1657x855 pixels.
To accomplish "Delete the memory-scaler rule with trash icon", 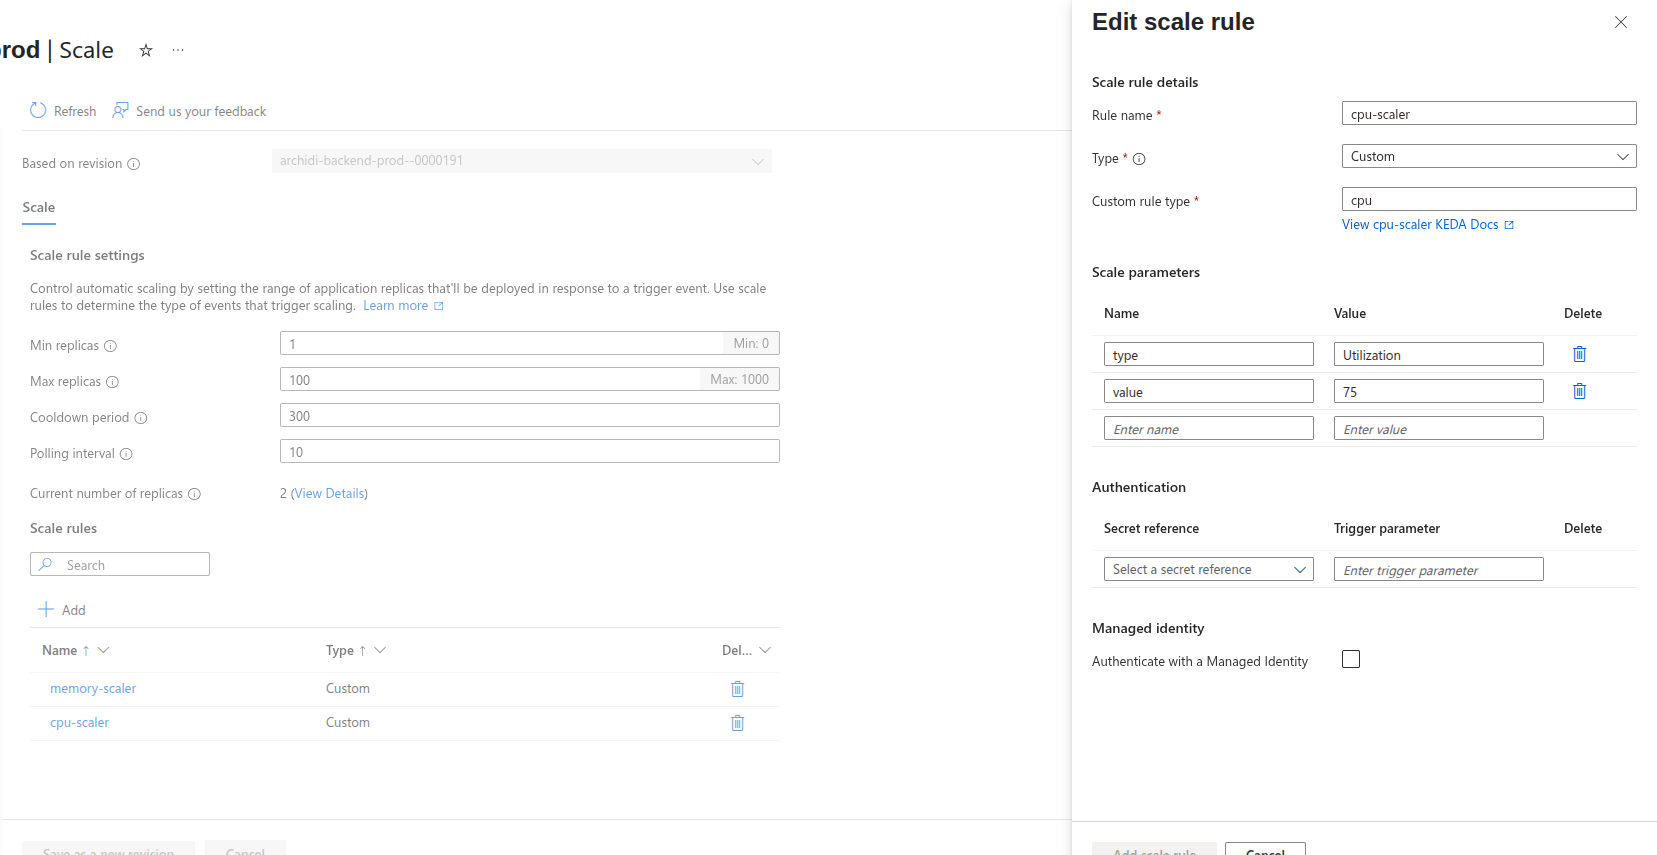I will point(738,689).
